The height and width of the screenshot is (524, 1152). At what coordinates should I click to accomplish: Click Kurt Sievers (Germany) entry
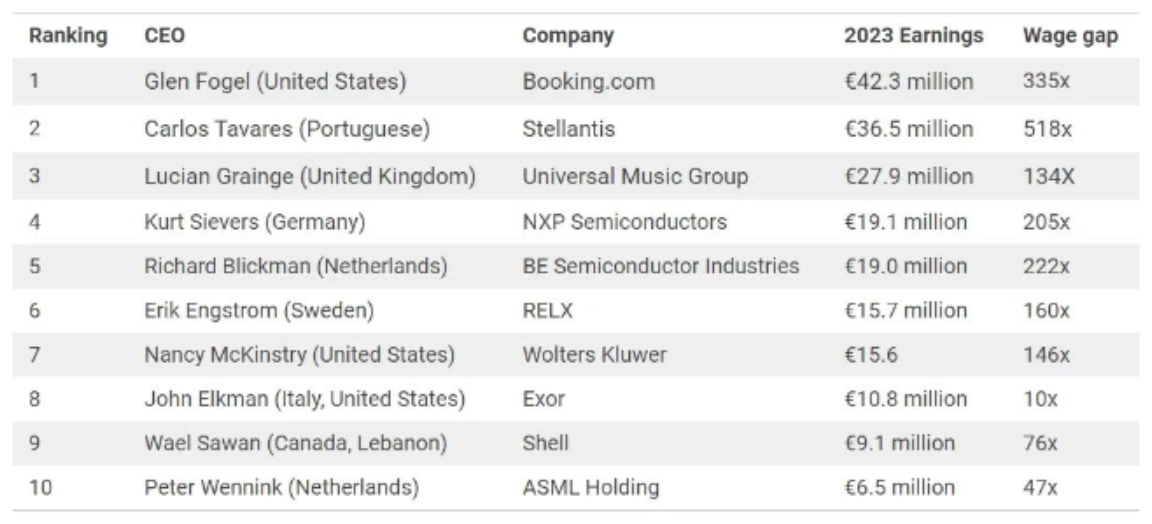255,221
